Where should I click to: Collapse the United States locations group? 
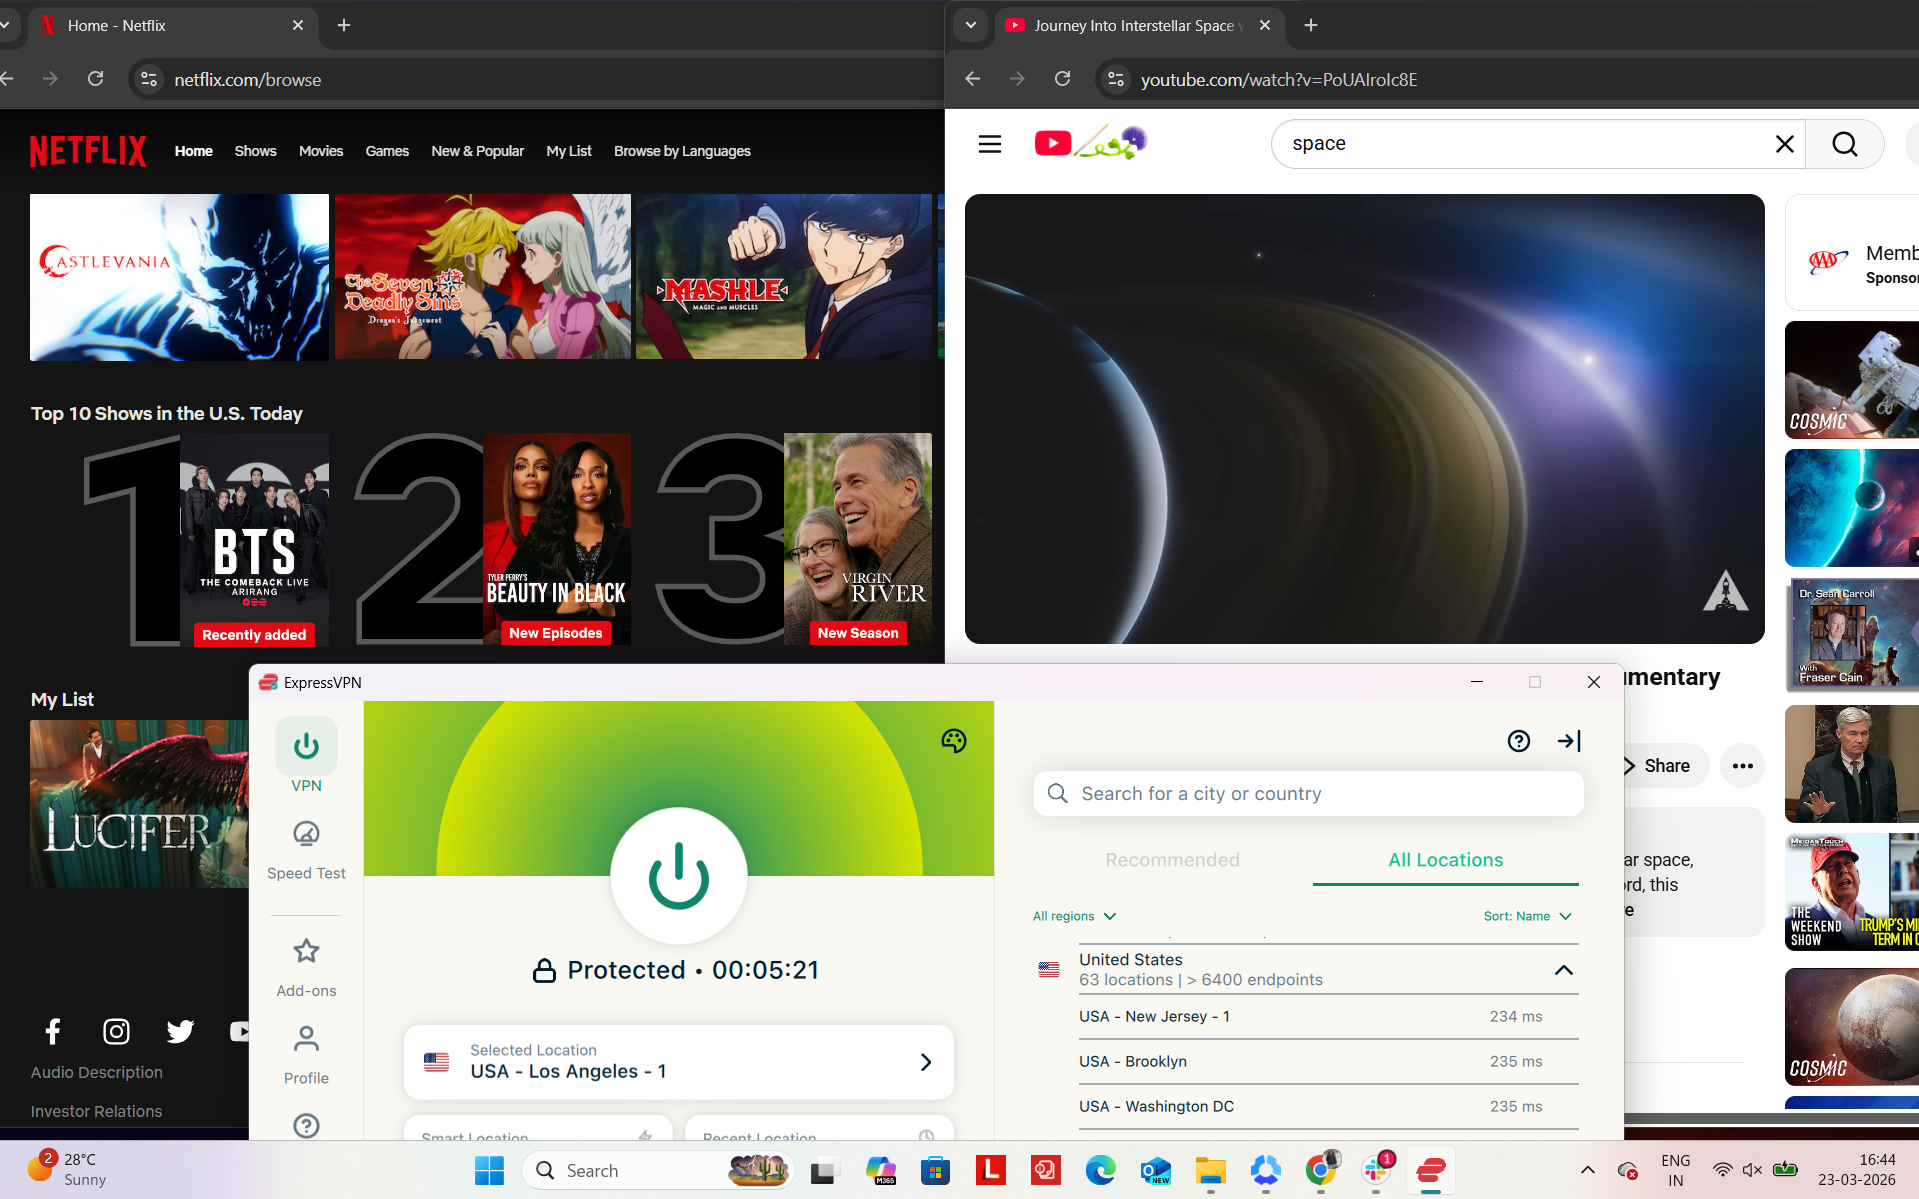pos(1563,970)
